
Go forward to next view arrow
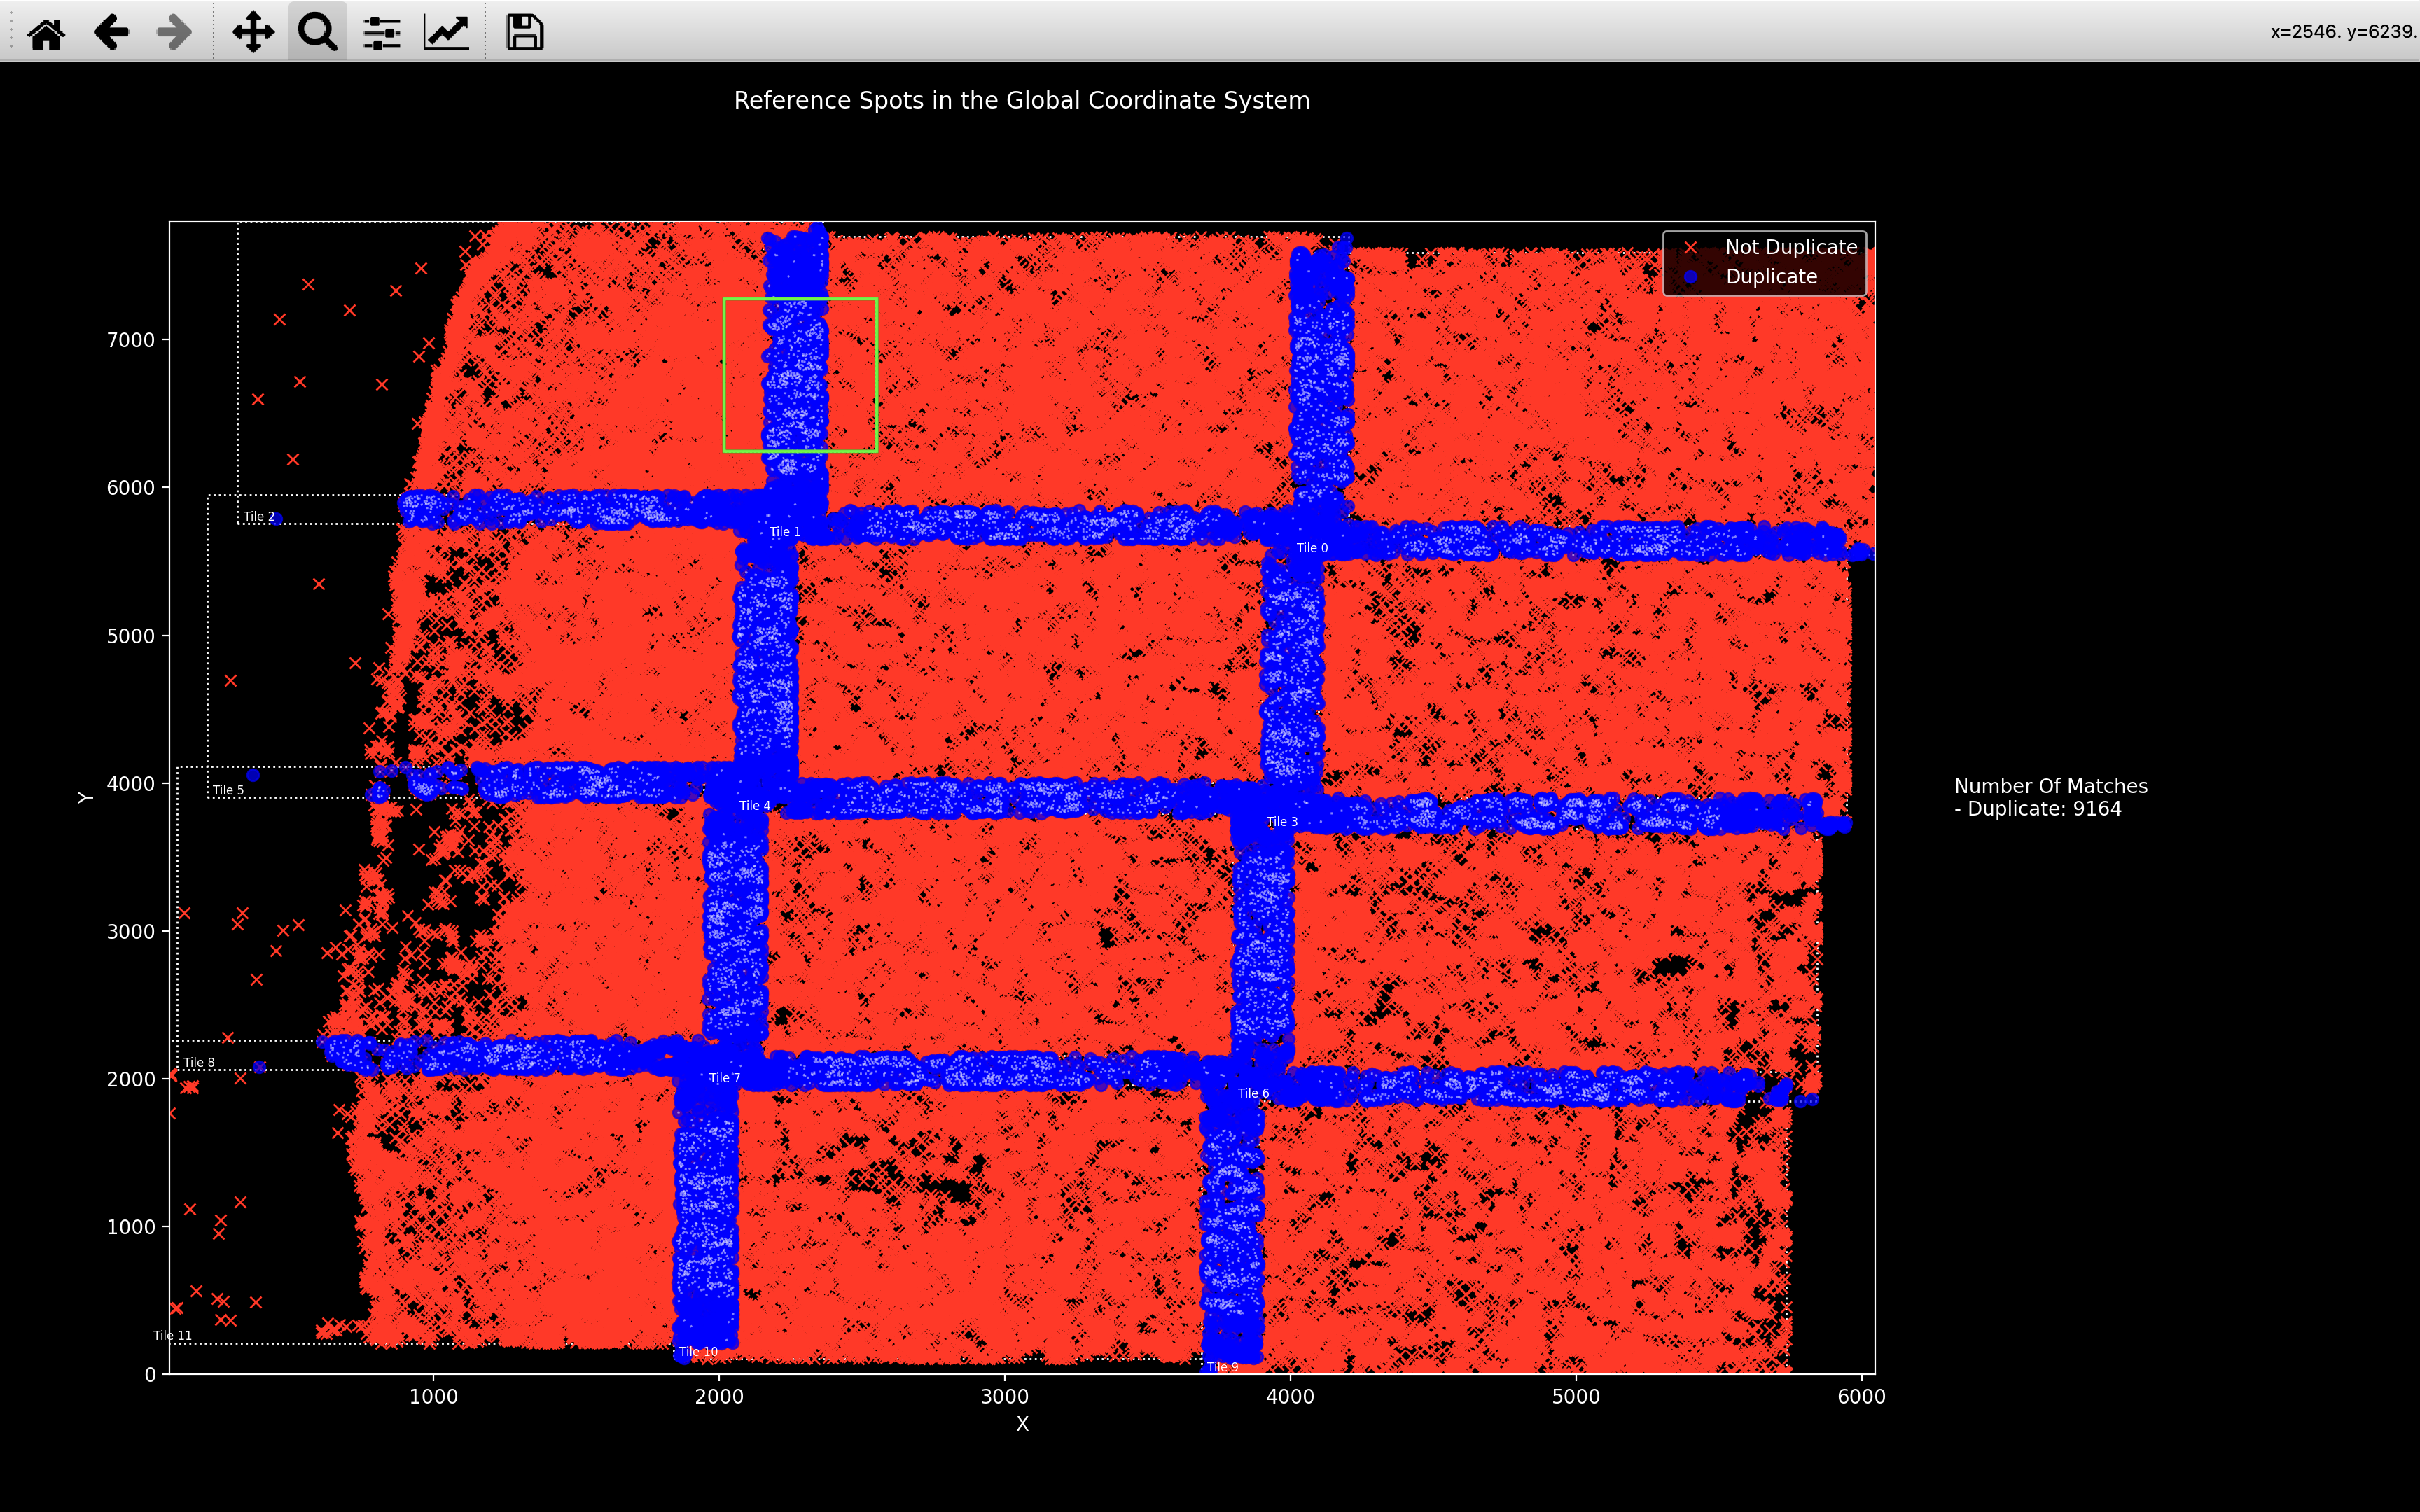pyautogui.click(x=174, y=32)
